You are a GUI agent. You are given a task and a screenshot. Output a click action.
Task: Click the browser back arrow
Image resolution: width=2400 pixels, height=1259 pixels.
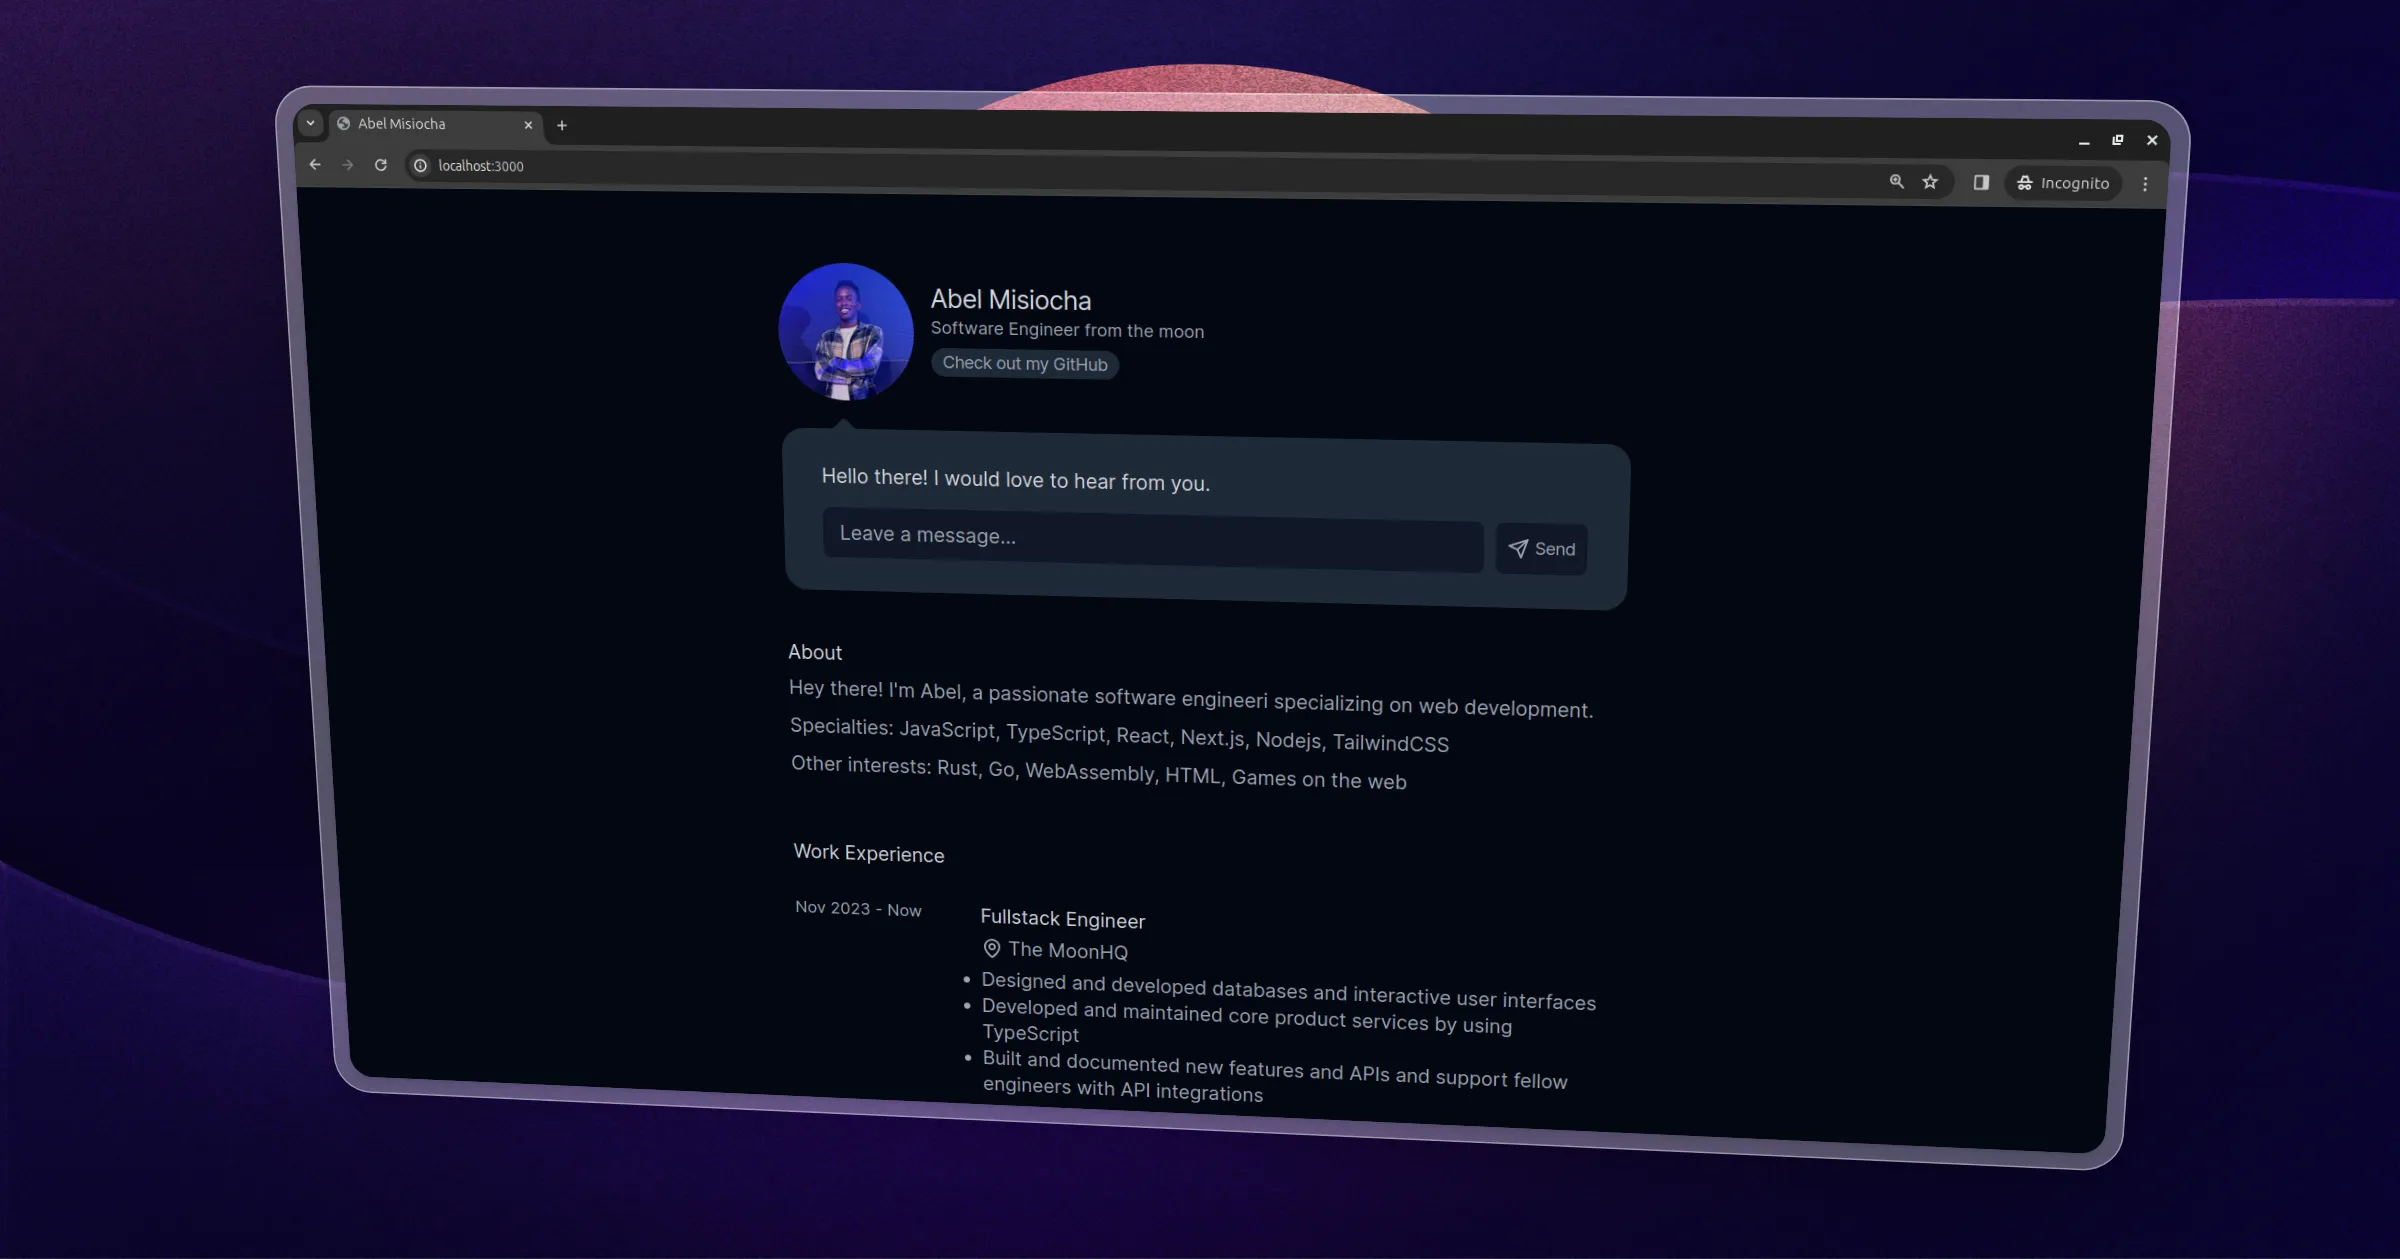coord(315,164)
